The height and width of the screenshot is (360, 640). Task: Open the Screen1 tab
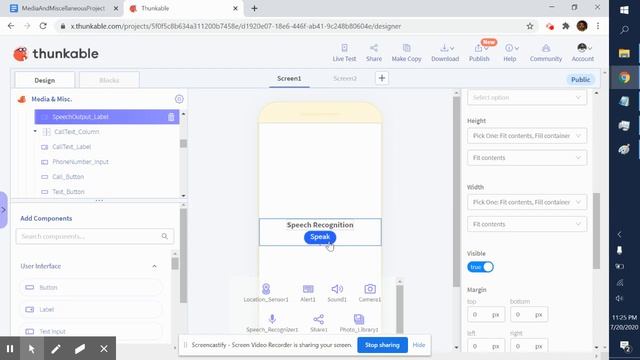(289, 78)
